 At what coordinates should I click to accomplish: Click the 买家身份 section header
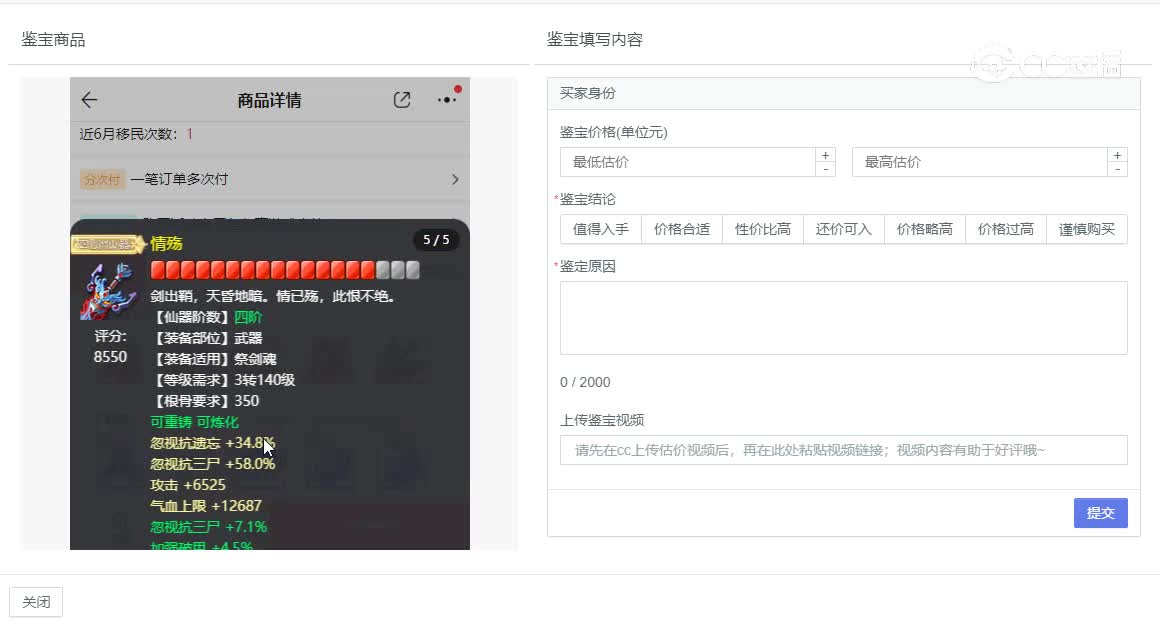point(843,93)
